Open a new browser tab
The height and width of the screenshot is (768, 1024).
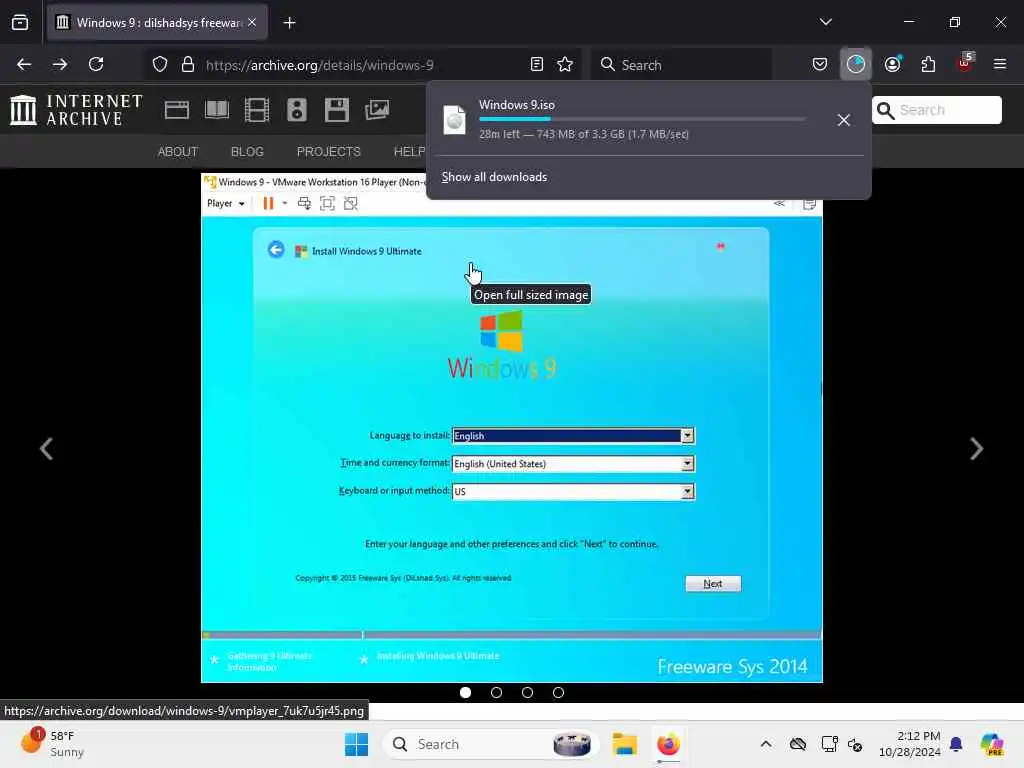click(x=289, y=23)
